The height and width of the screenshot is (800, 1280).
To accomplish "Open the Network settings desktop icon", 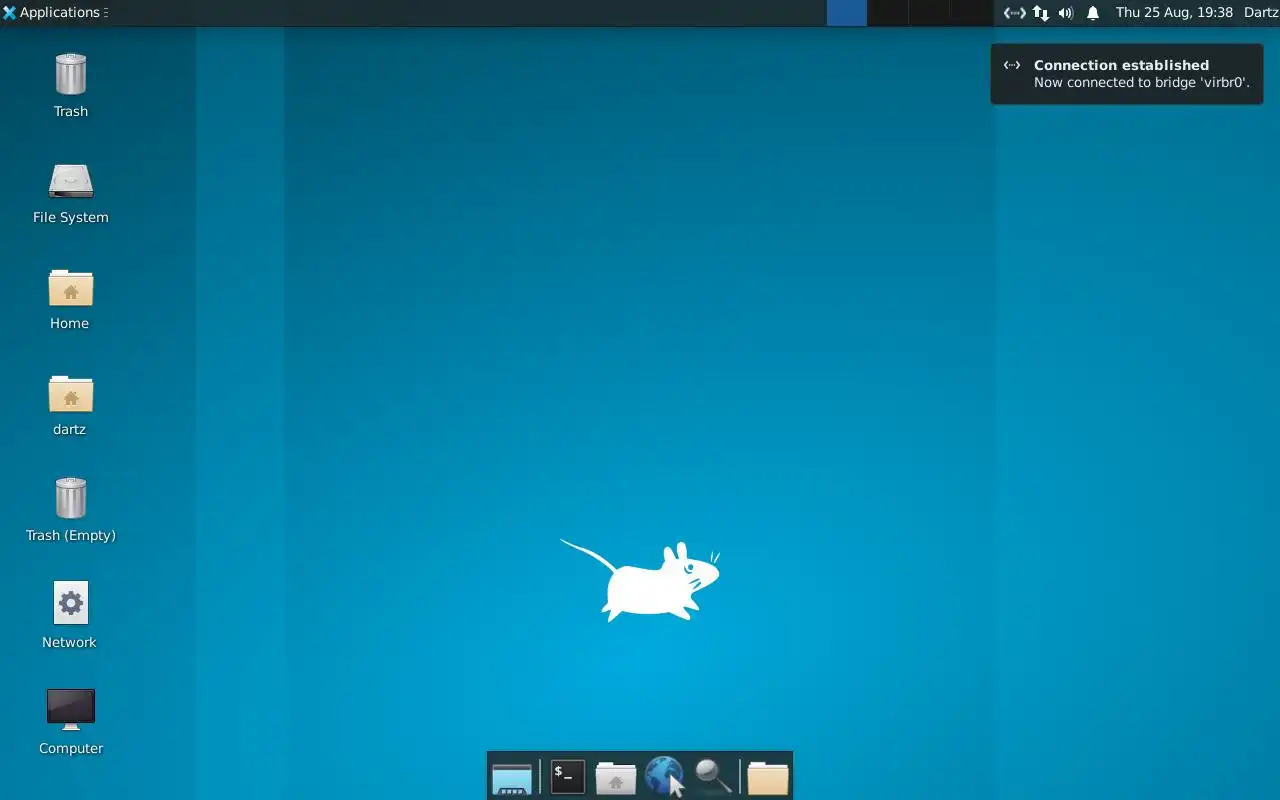I will (70, 603).
